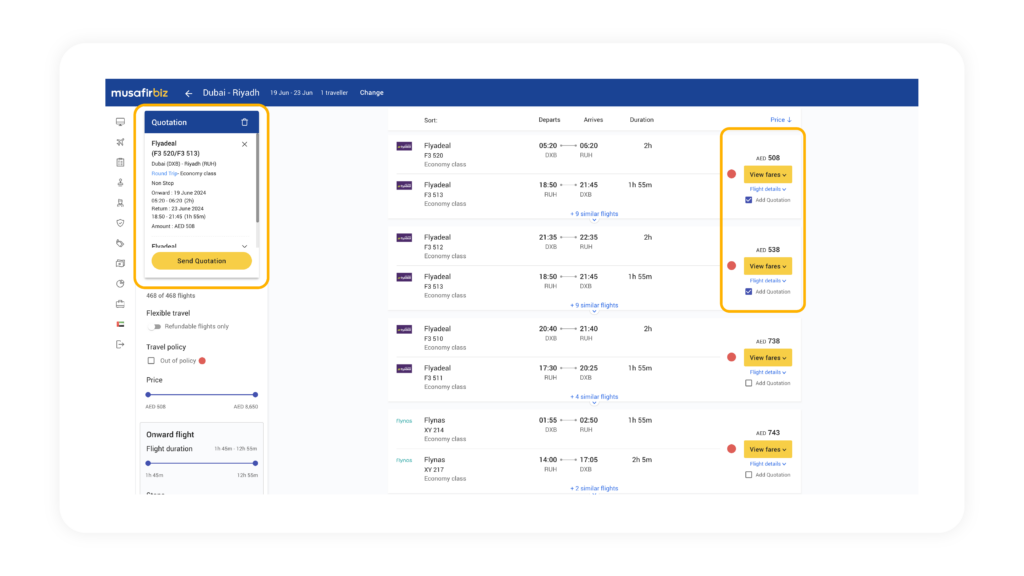This screenshot has height=576, width=1024.
Task: Check the Out of policy checkbox
Action: [151, 361]
